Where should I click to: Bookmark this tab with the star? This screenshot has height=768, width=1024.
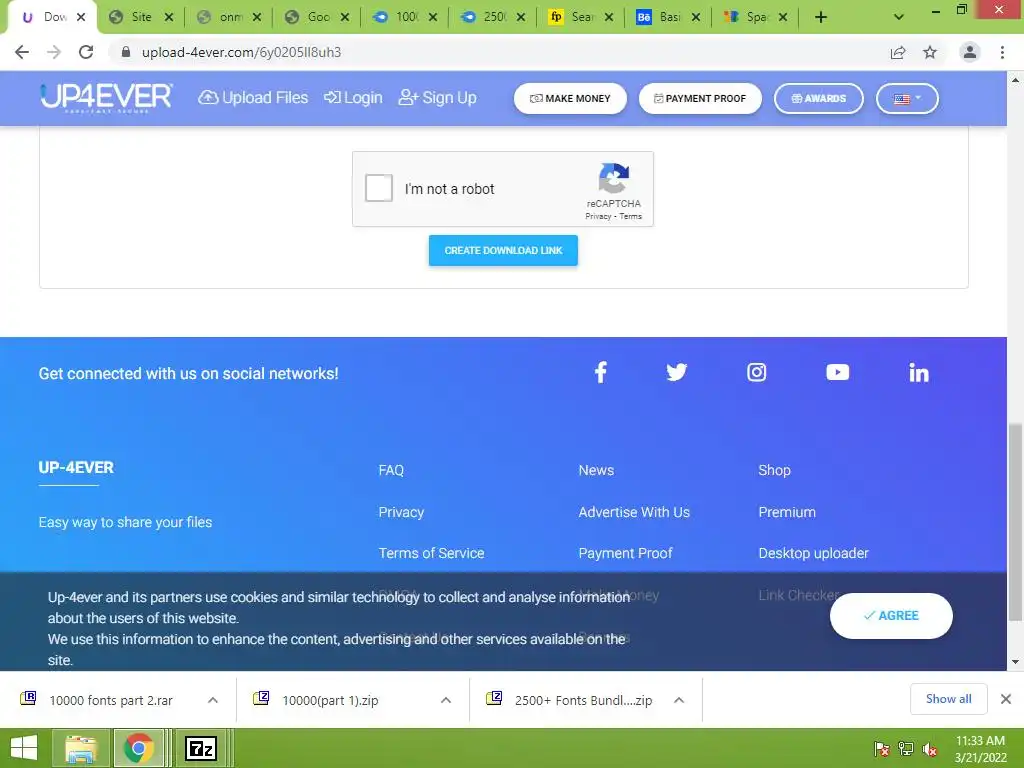pos(930,52)
